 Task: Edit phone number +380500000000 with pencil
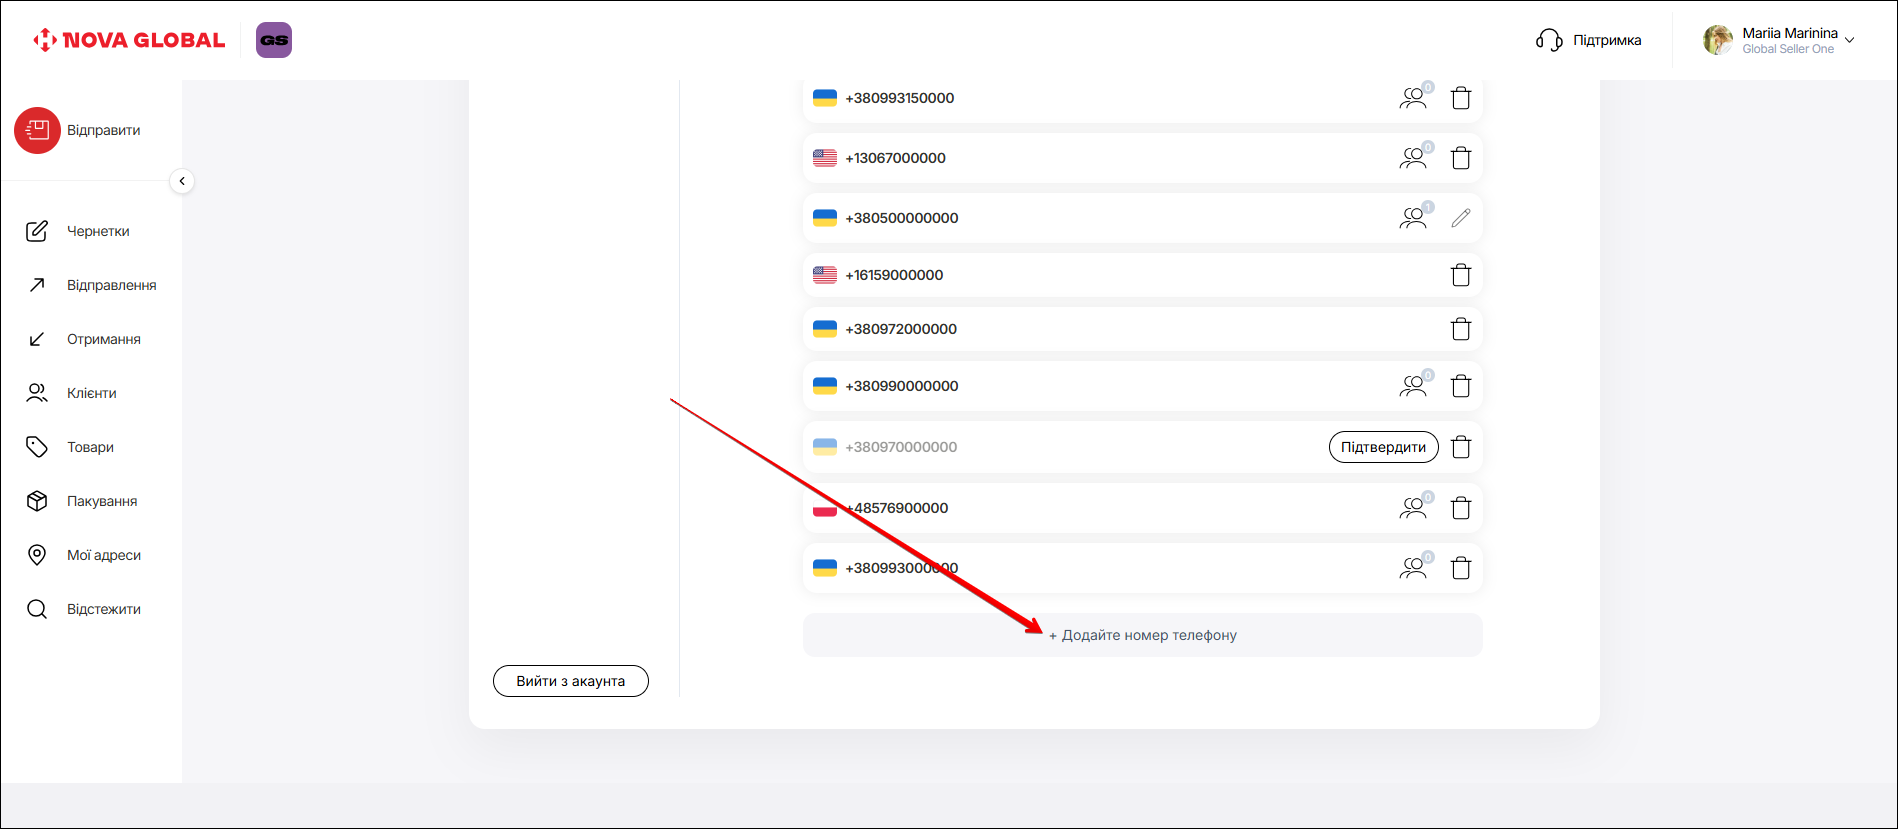(x=1460, y=218)
